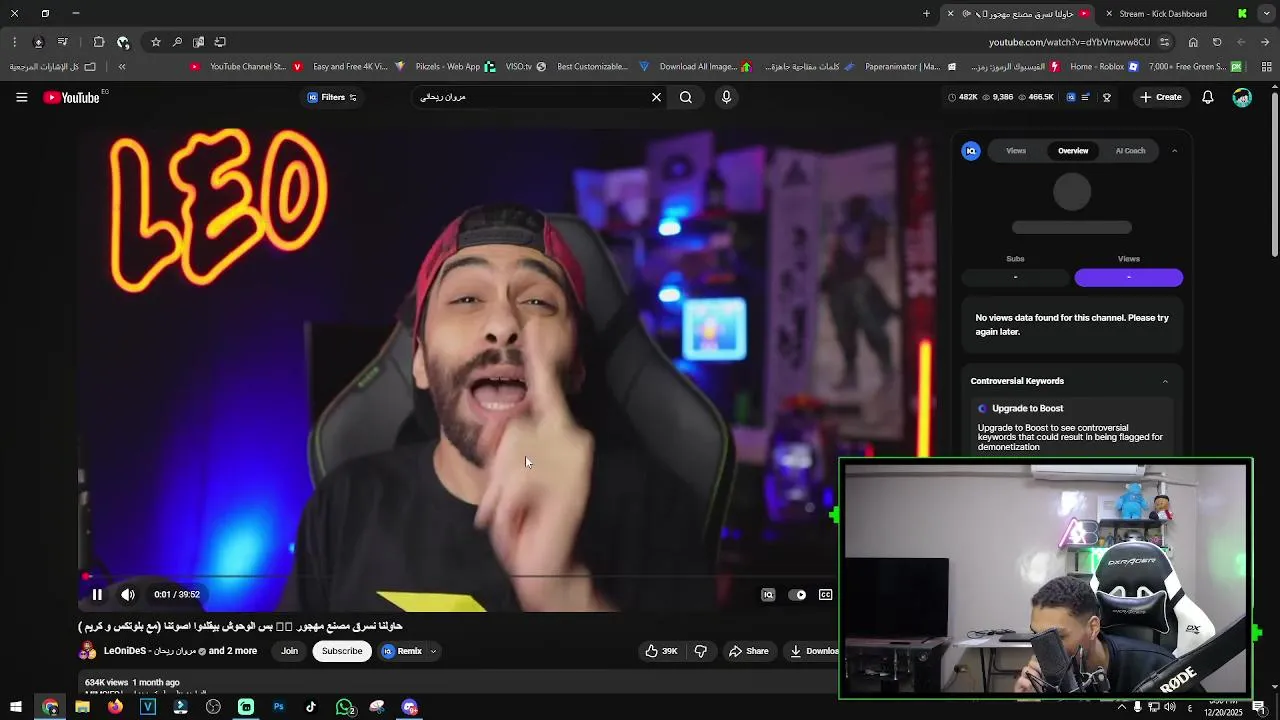This screenshot has width=1280, height=720.
Task: Open the browser downloads icon
Action: tap(38, 42)
